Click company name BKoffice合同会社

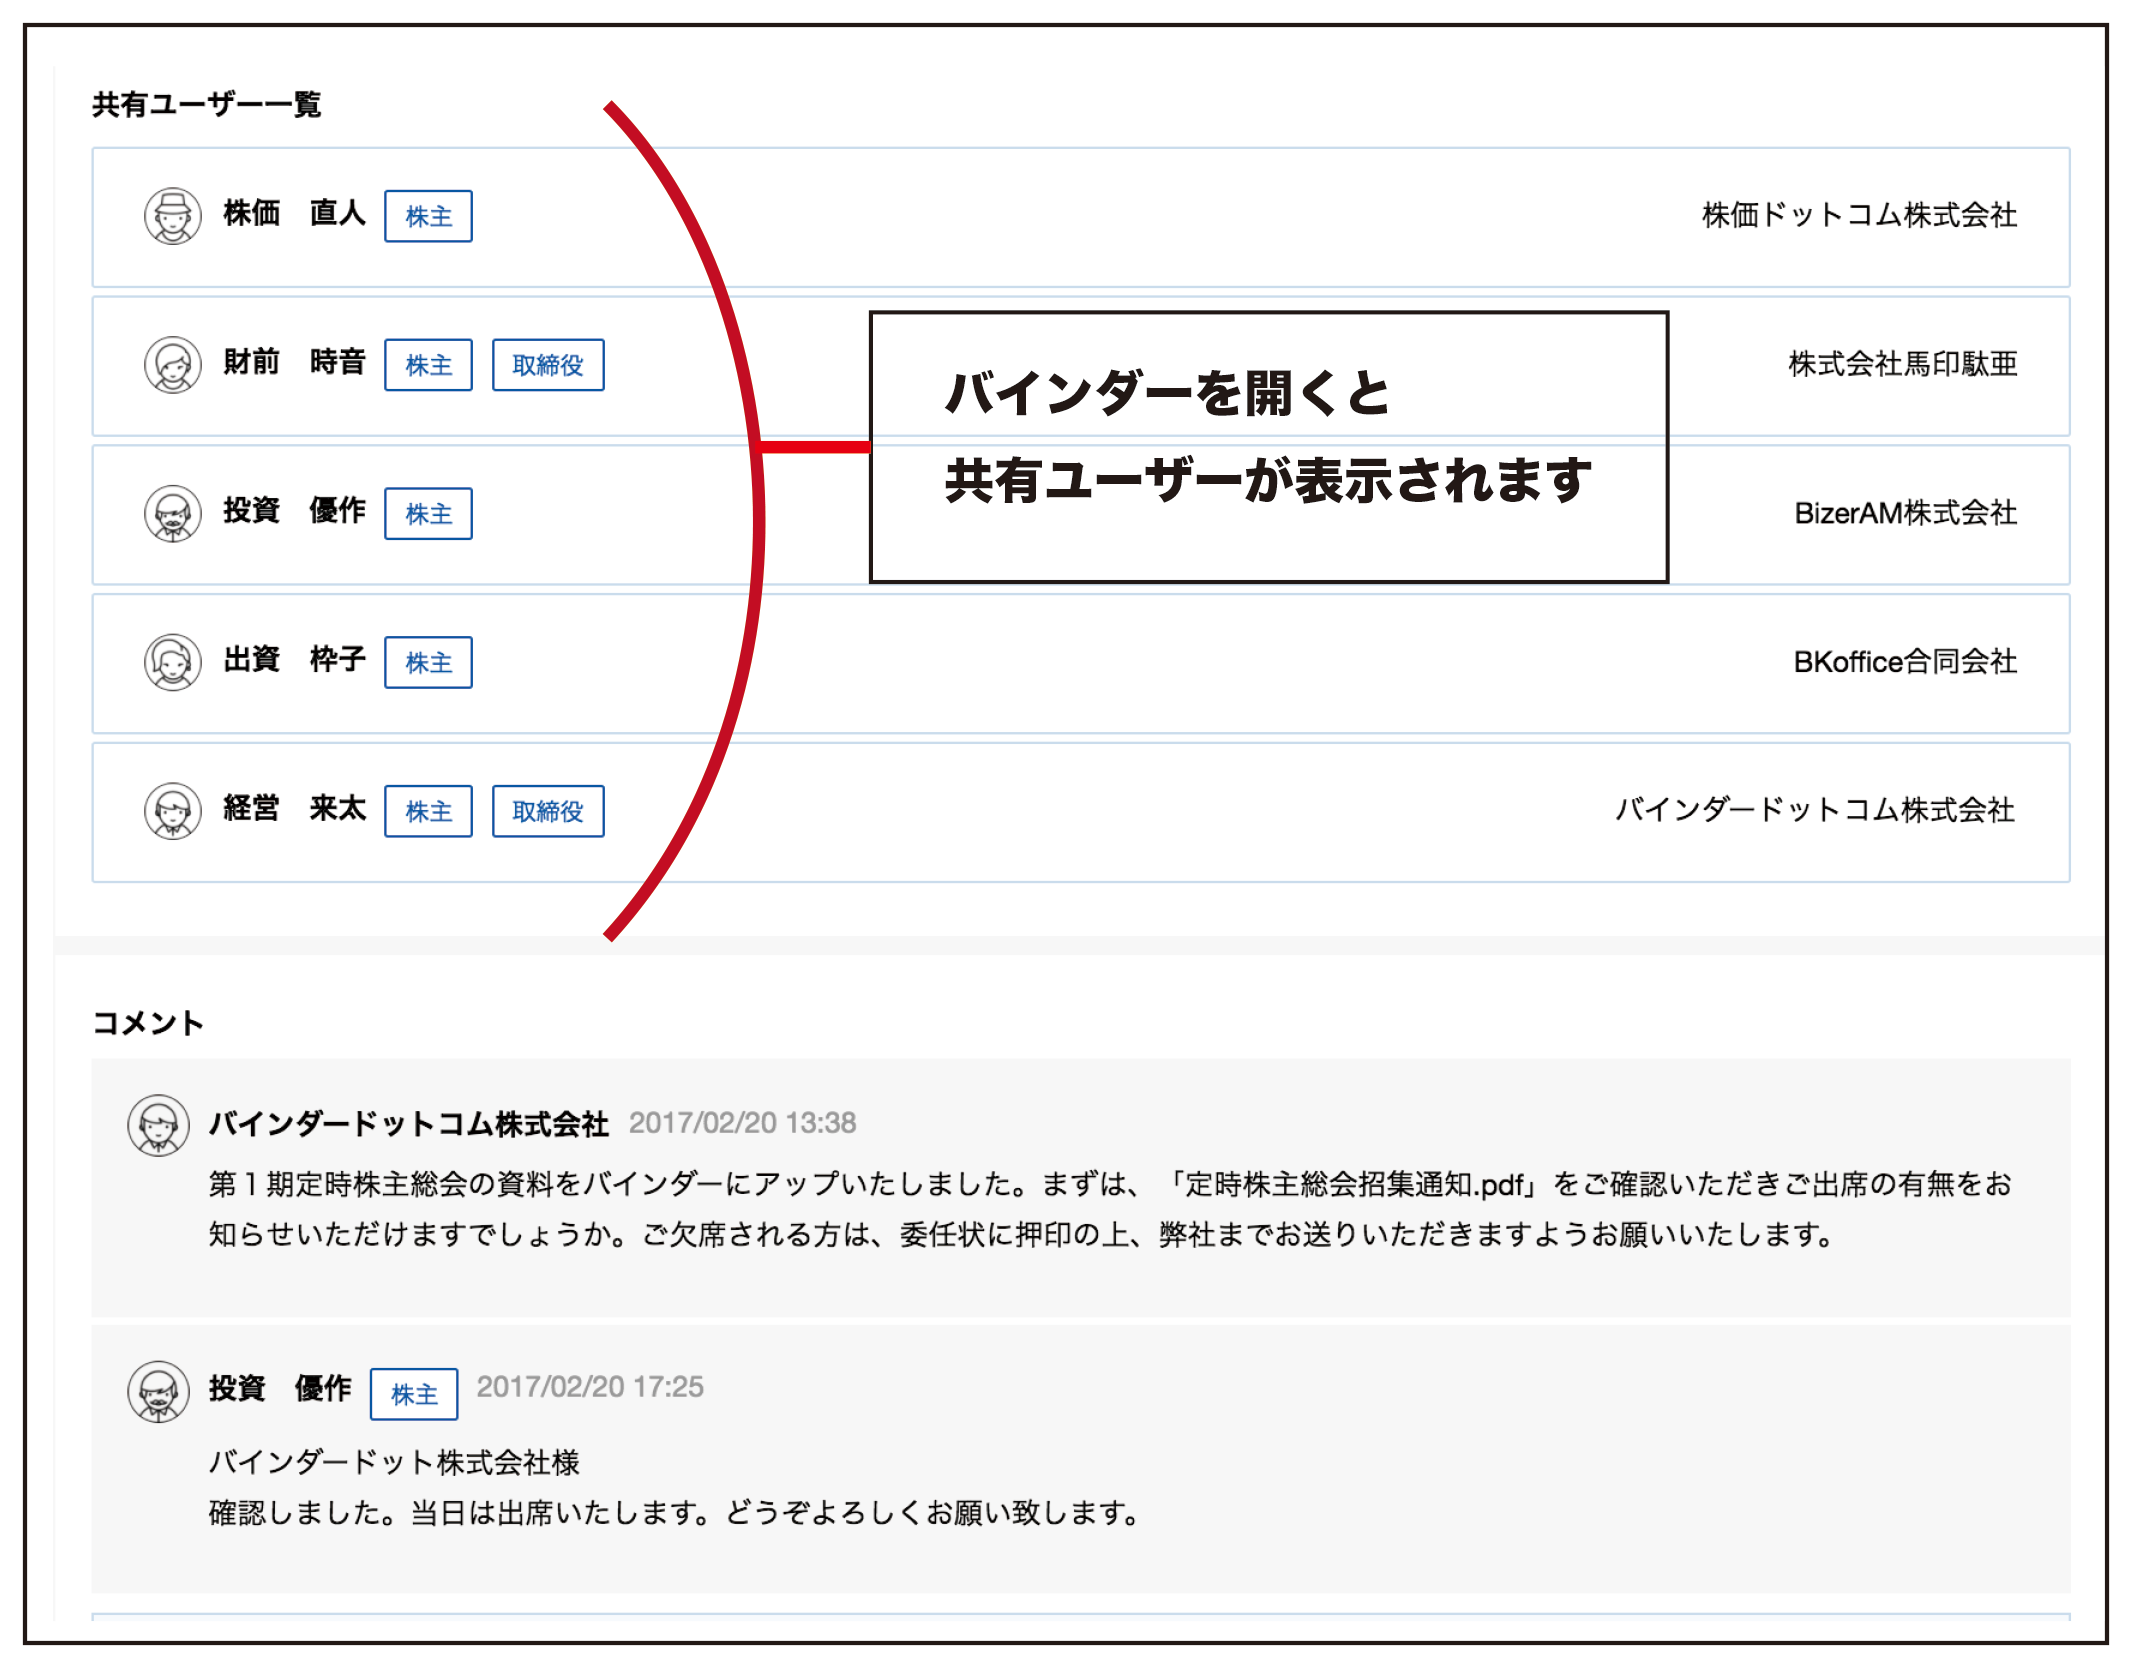tap(1905, 662)
